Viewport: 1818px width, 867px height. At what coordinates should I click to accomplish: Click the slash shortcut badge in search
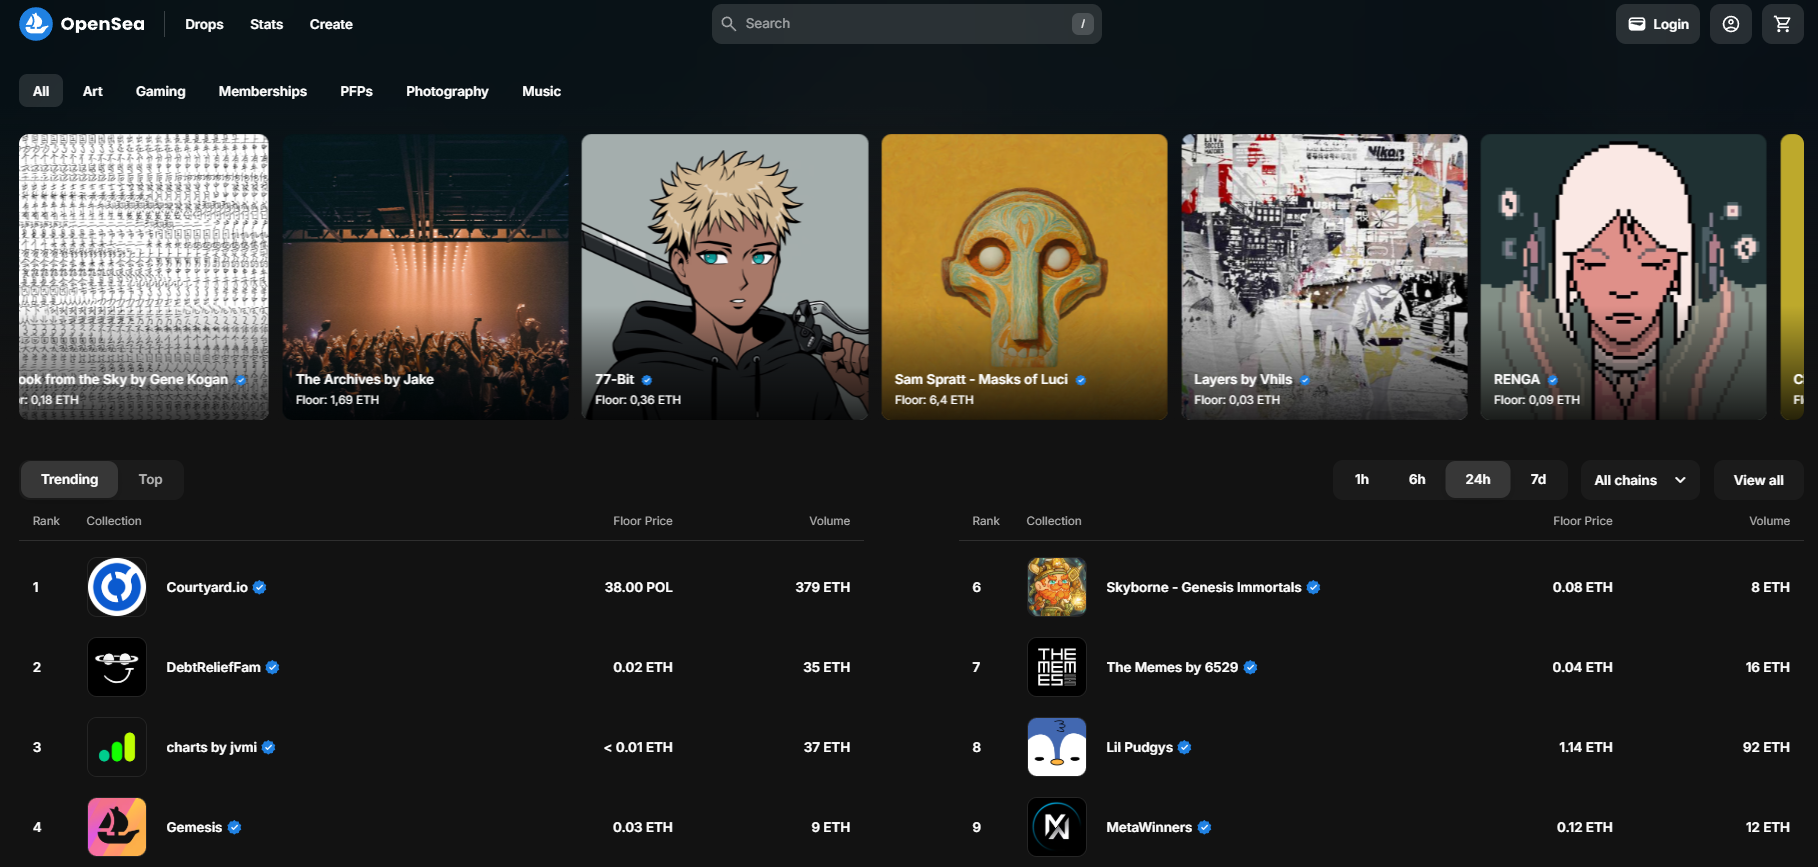coord(1083,24)
